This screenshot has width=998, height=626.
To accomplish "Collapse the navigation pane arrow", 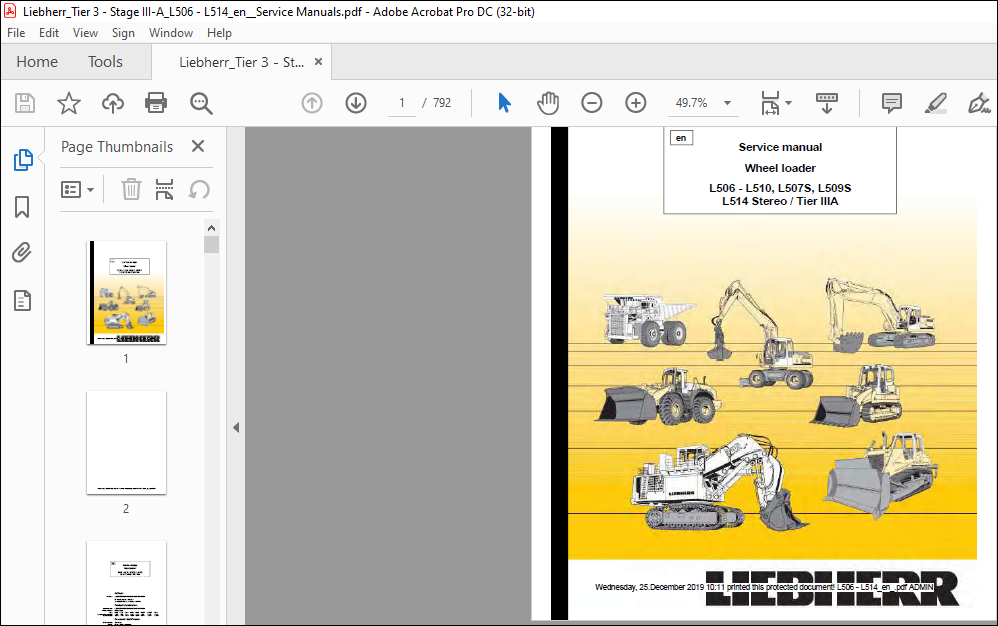I will click(x=236, y=428).
